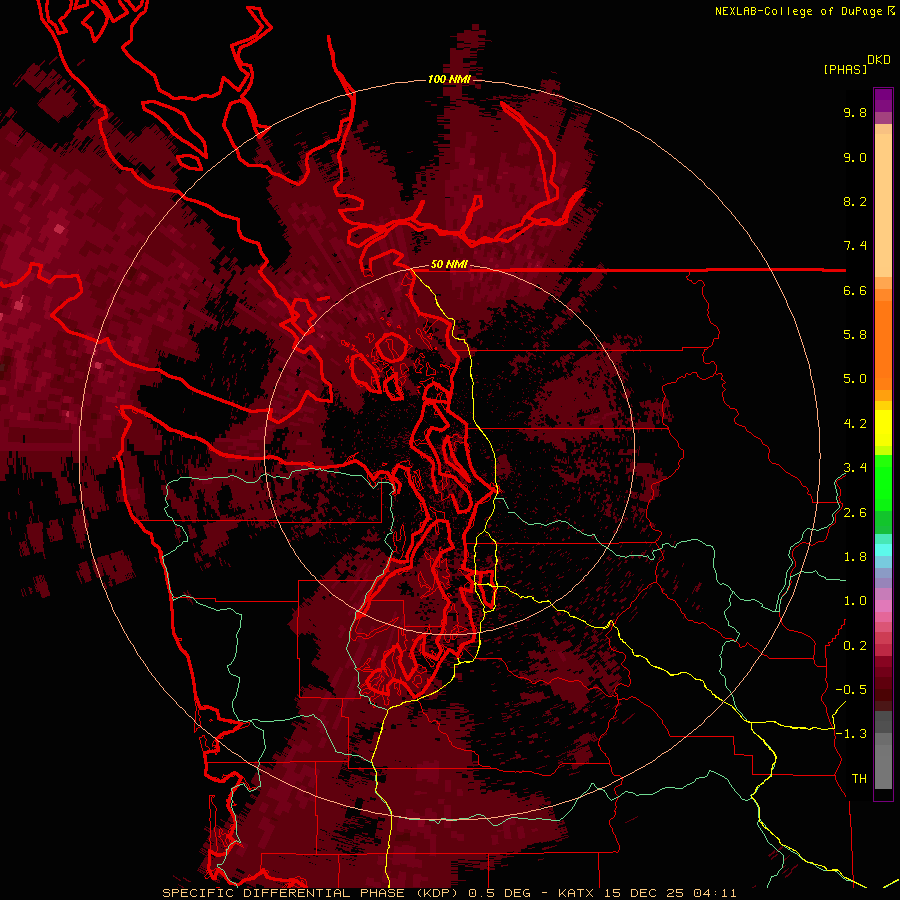Viewport: 900px width, 900px height.
Task: Select the 9.0 value on the color scale
Action: pyautogui.click(x=855, y=157)
